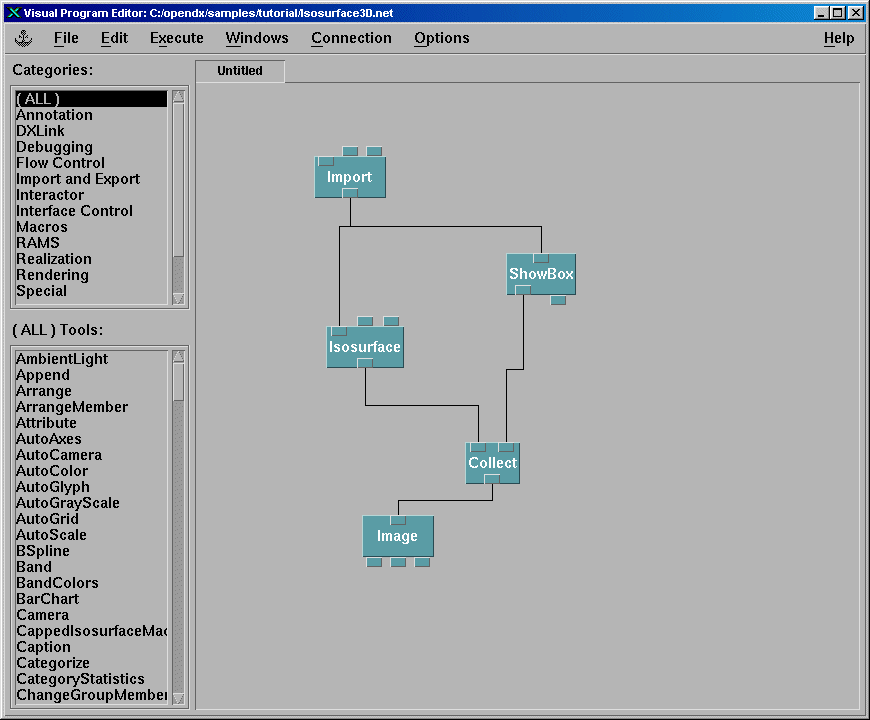The width and height of the screenshot is (870, 720).
Task: Click the anchor icon in menu bar
Action: pyautogui.click(x=24, y=38)
